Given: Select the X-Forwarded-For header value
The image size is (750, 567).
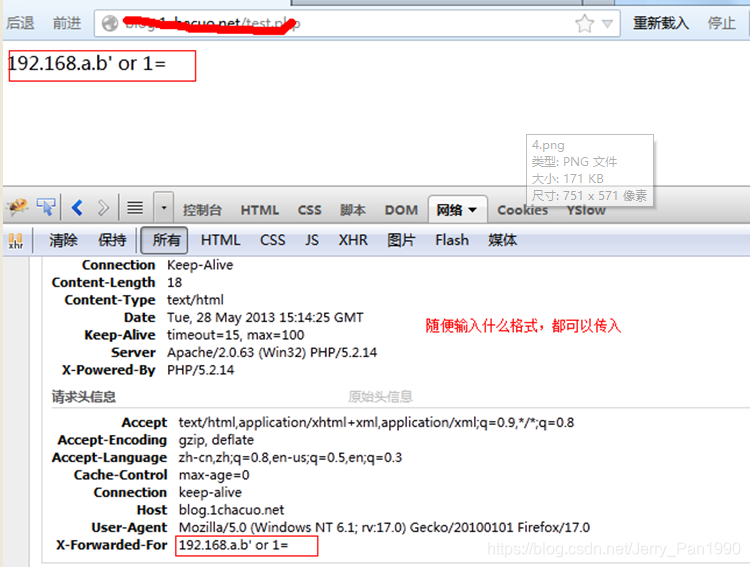Looking at the screenshot, I should click(233, 545).
